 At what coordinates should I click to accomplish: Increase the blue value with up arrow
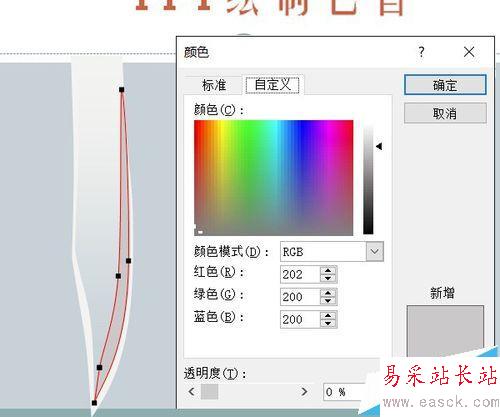(328, 316)
